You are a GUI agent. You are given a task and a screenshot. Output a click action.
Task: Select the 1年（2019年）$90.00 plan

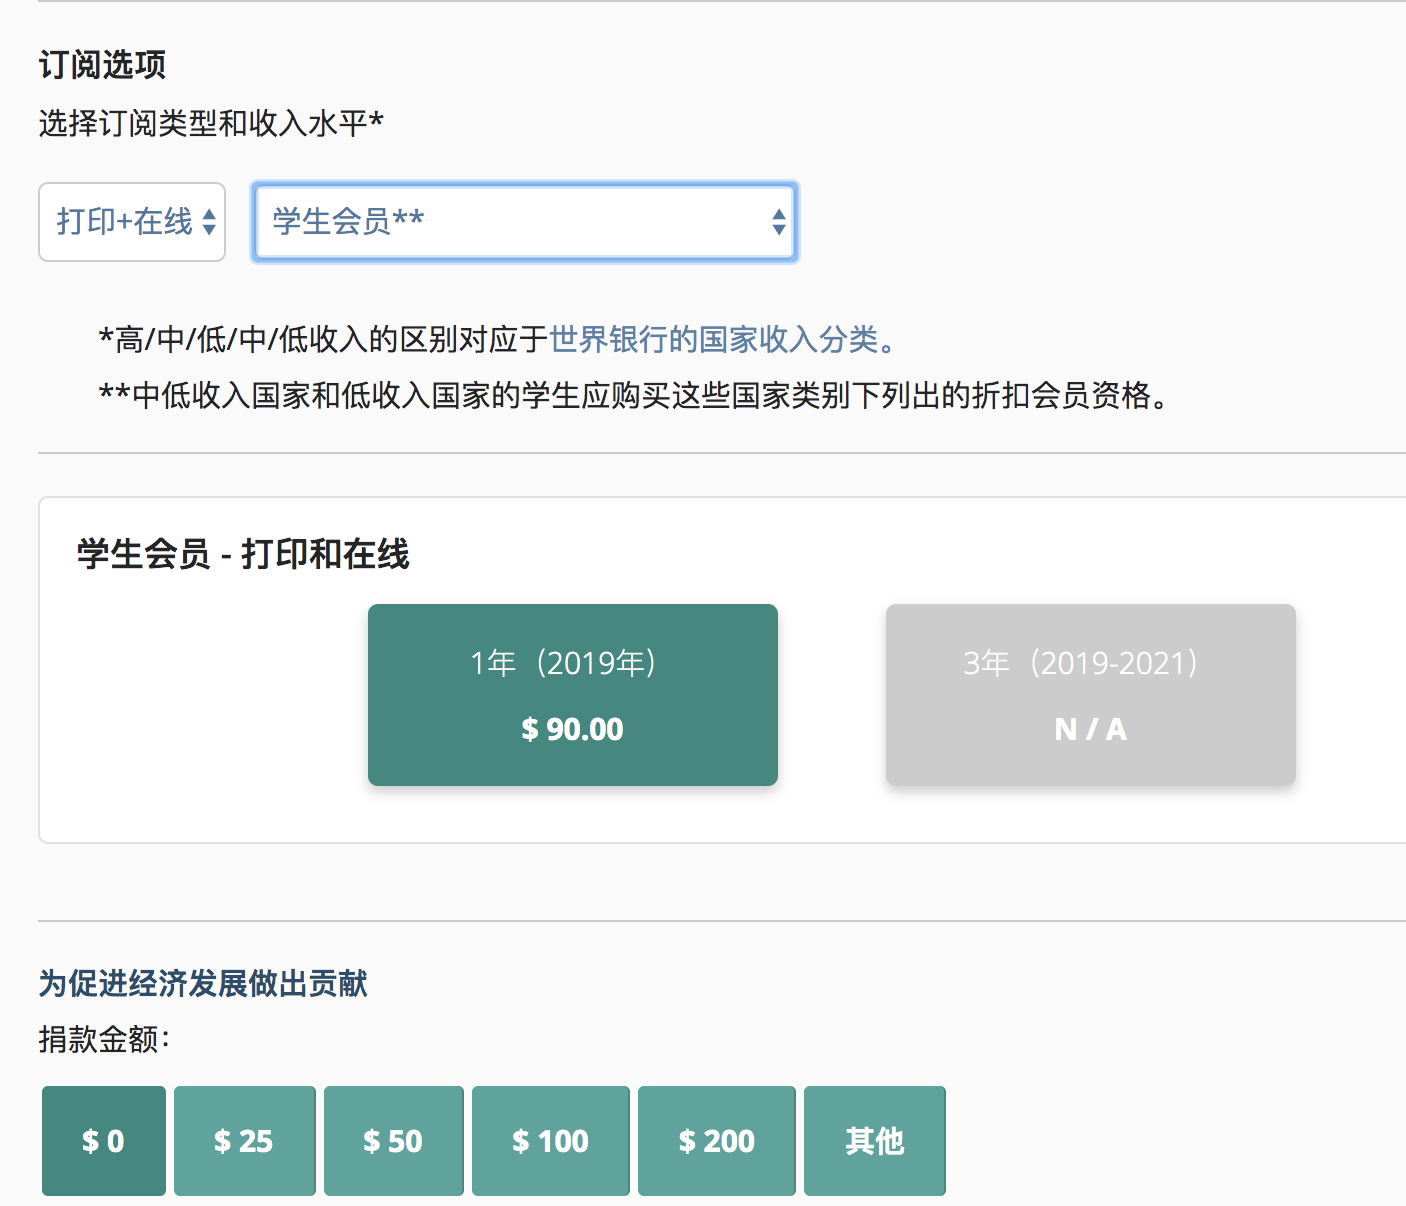coord(572,695)
